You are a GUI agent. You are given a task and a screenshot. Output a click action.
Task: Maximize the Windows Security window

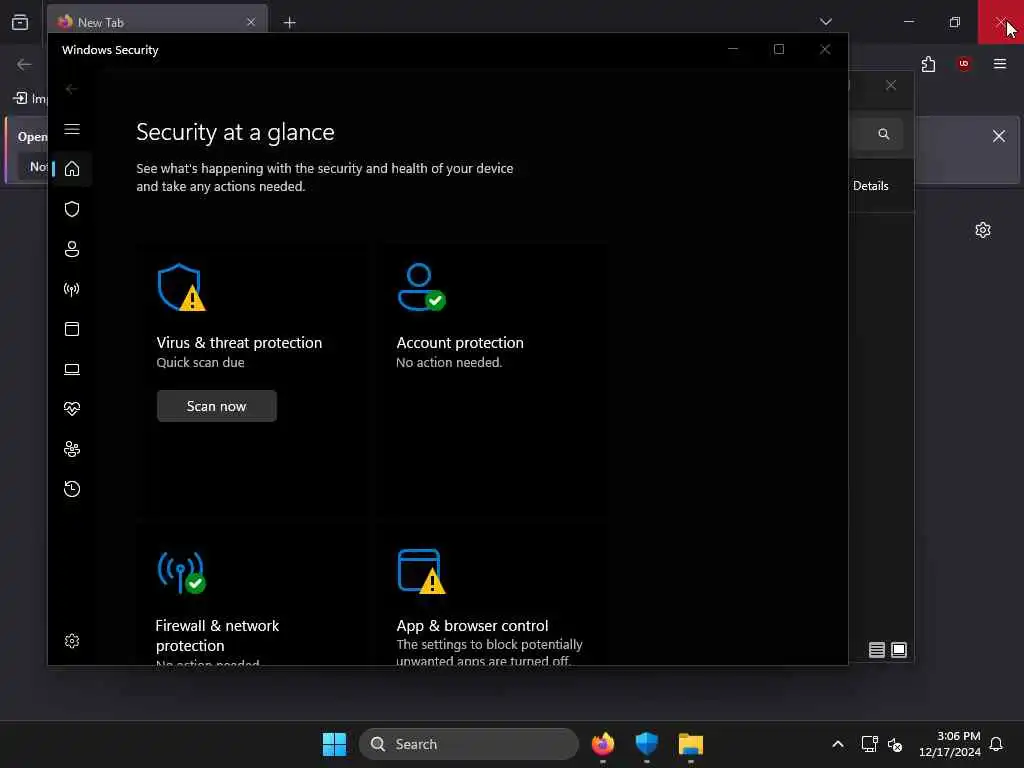tap(778, 49)
